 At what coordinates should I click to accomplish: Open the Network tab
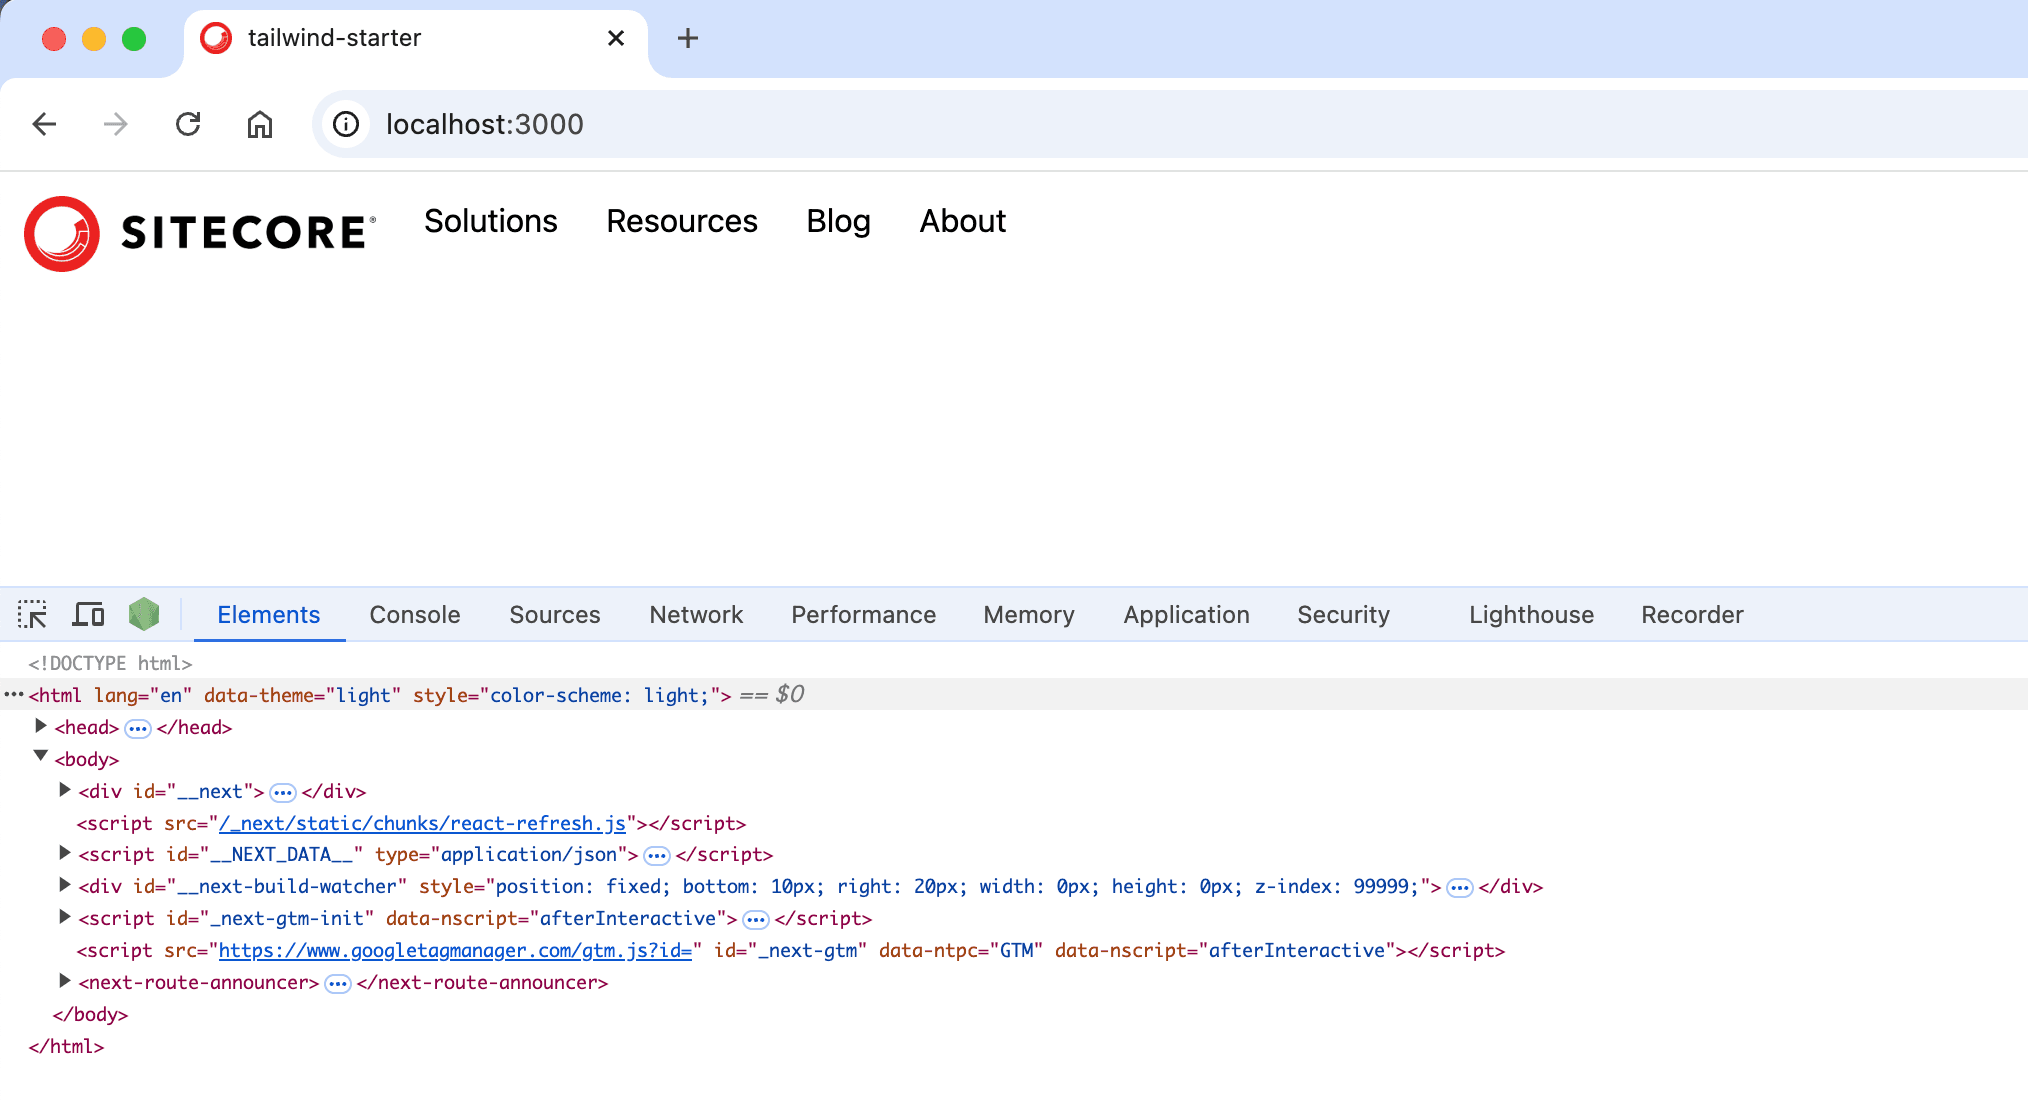(x=696, y=614)
